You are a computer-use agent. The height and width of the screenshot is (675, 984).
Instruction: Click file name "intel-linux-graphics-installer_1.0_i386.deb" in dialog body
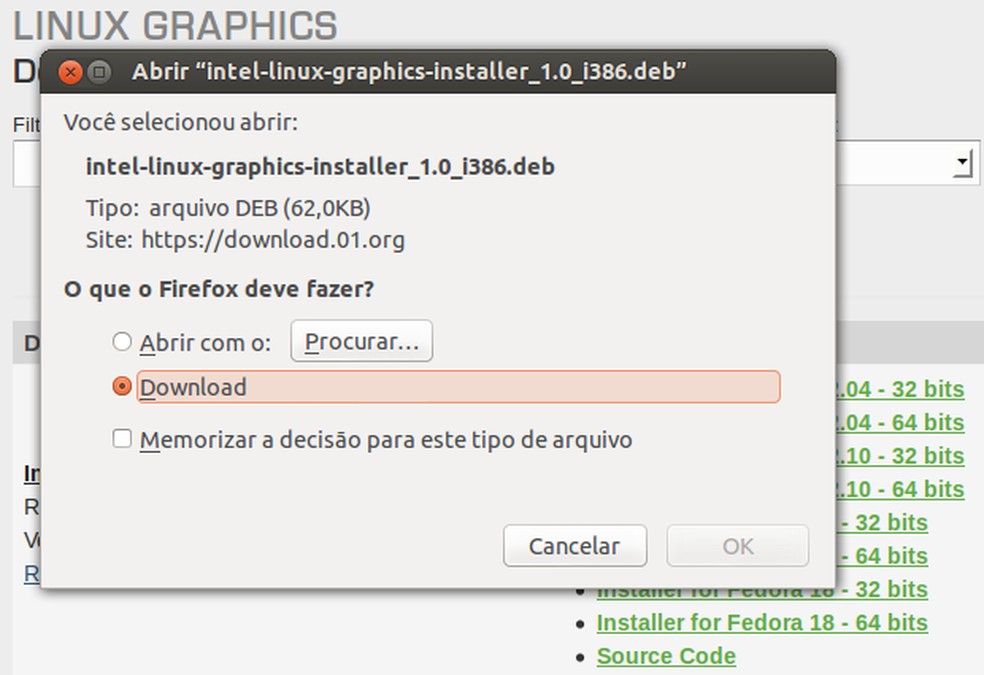coord(320,167)
